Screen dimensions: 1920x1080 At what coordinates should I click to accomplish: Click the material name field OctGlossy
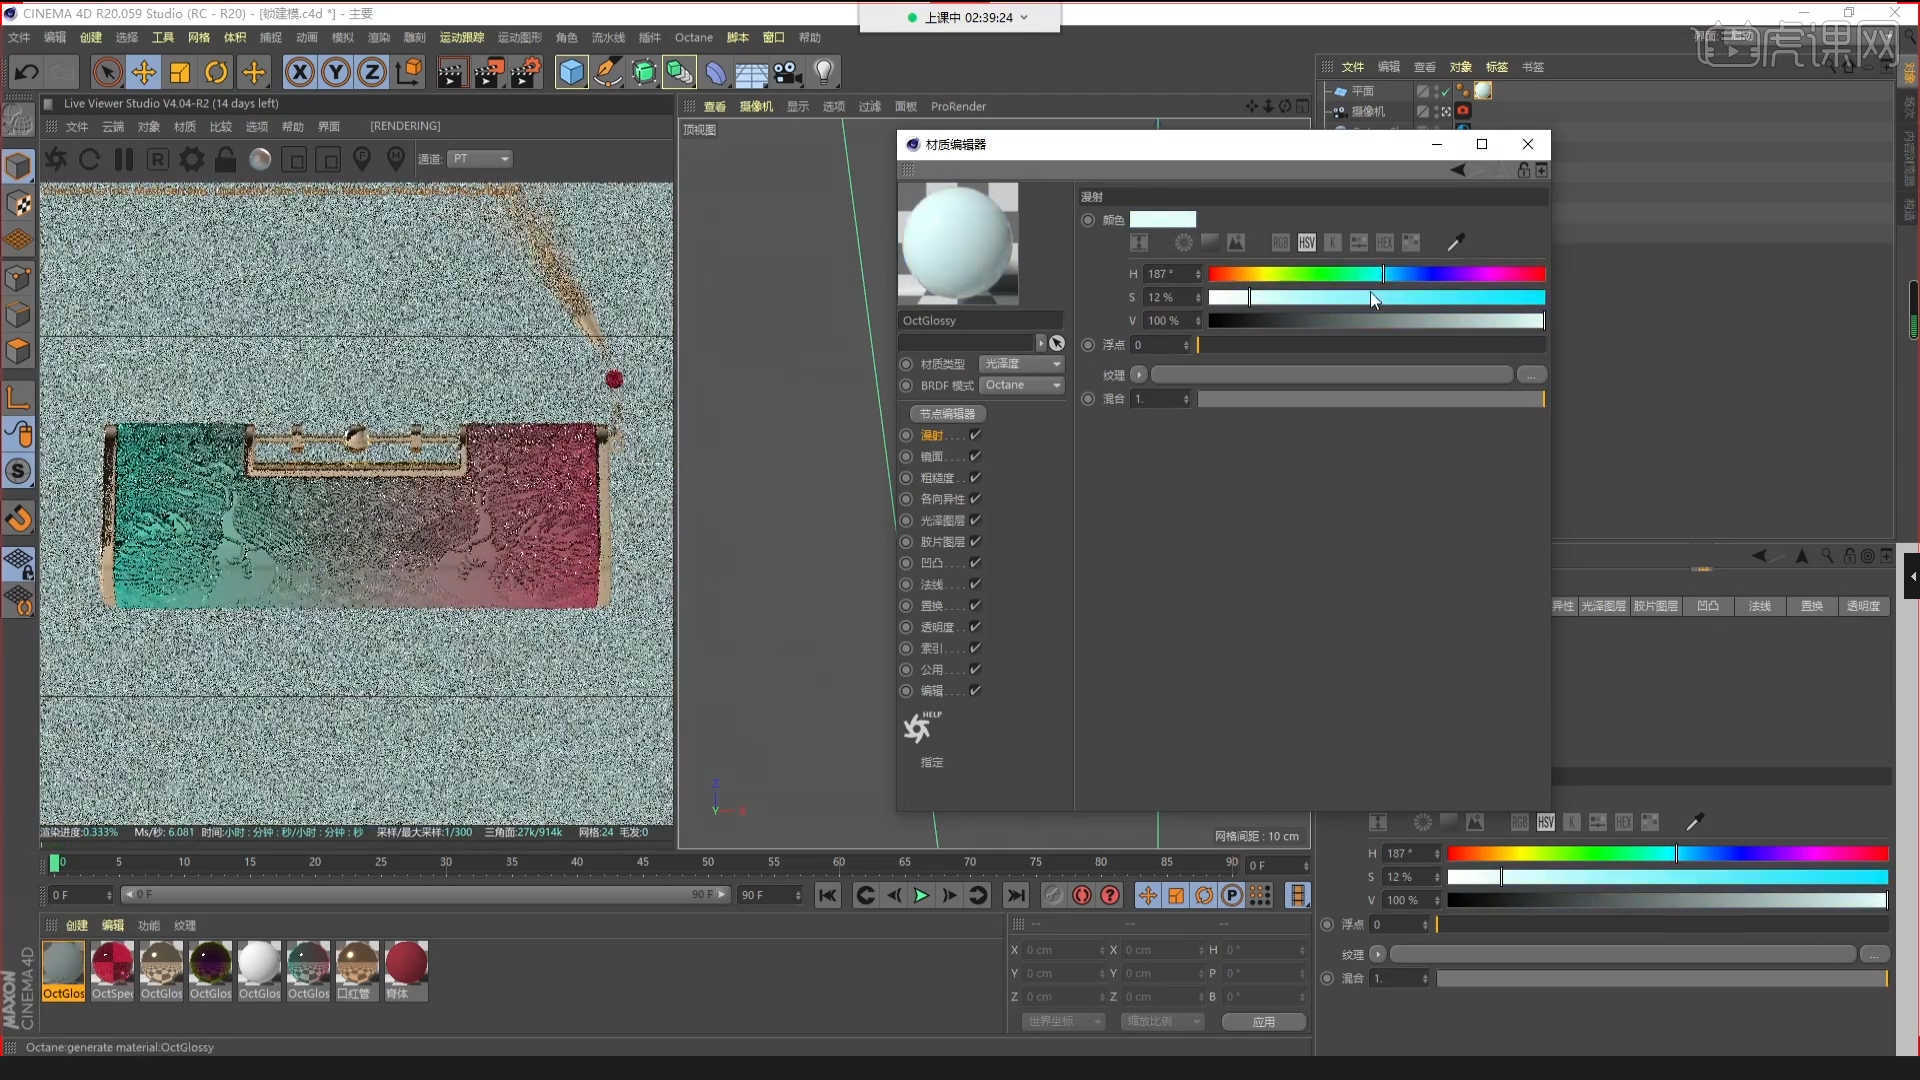coord(980,321)
